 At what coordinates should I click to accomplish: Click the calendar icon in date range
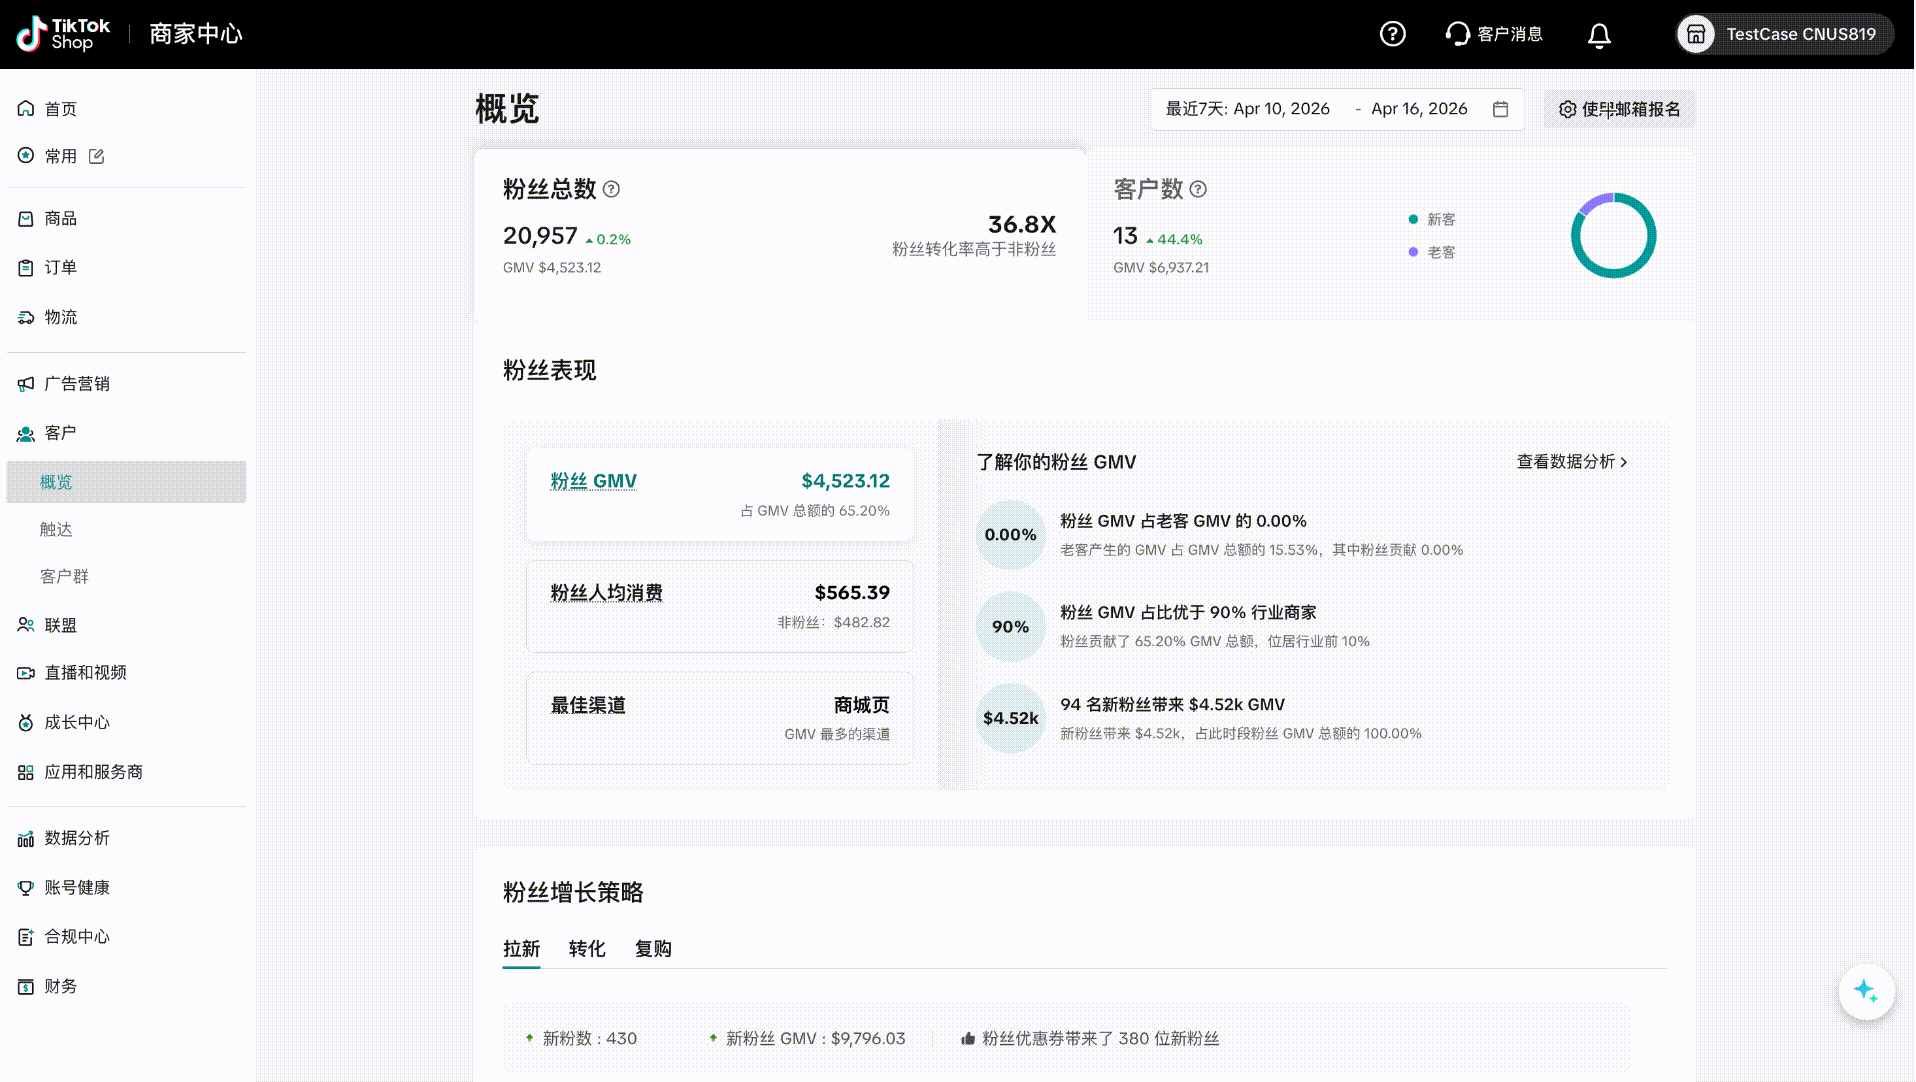coord(1500,109)
